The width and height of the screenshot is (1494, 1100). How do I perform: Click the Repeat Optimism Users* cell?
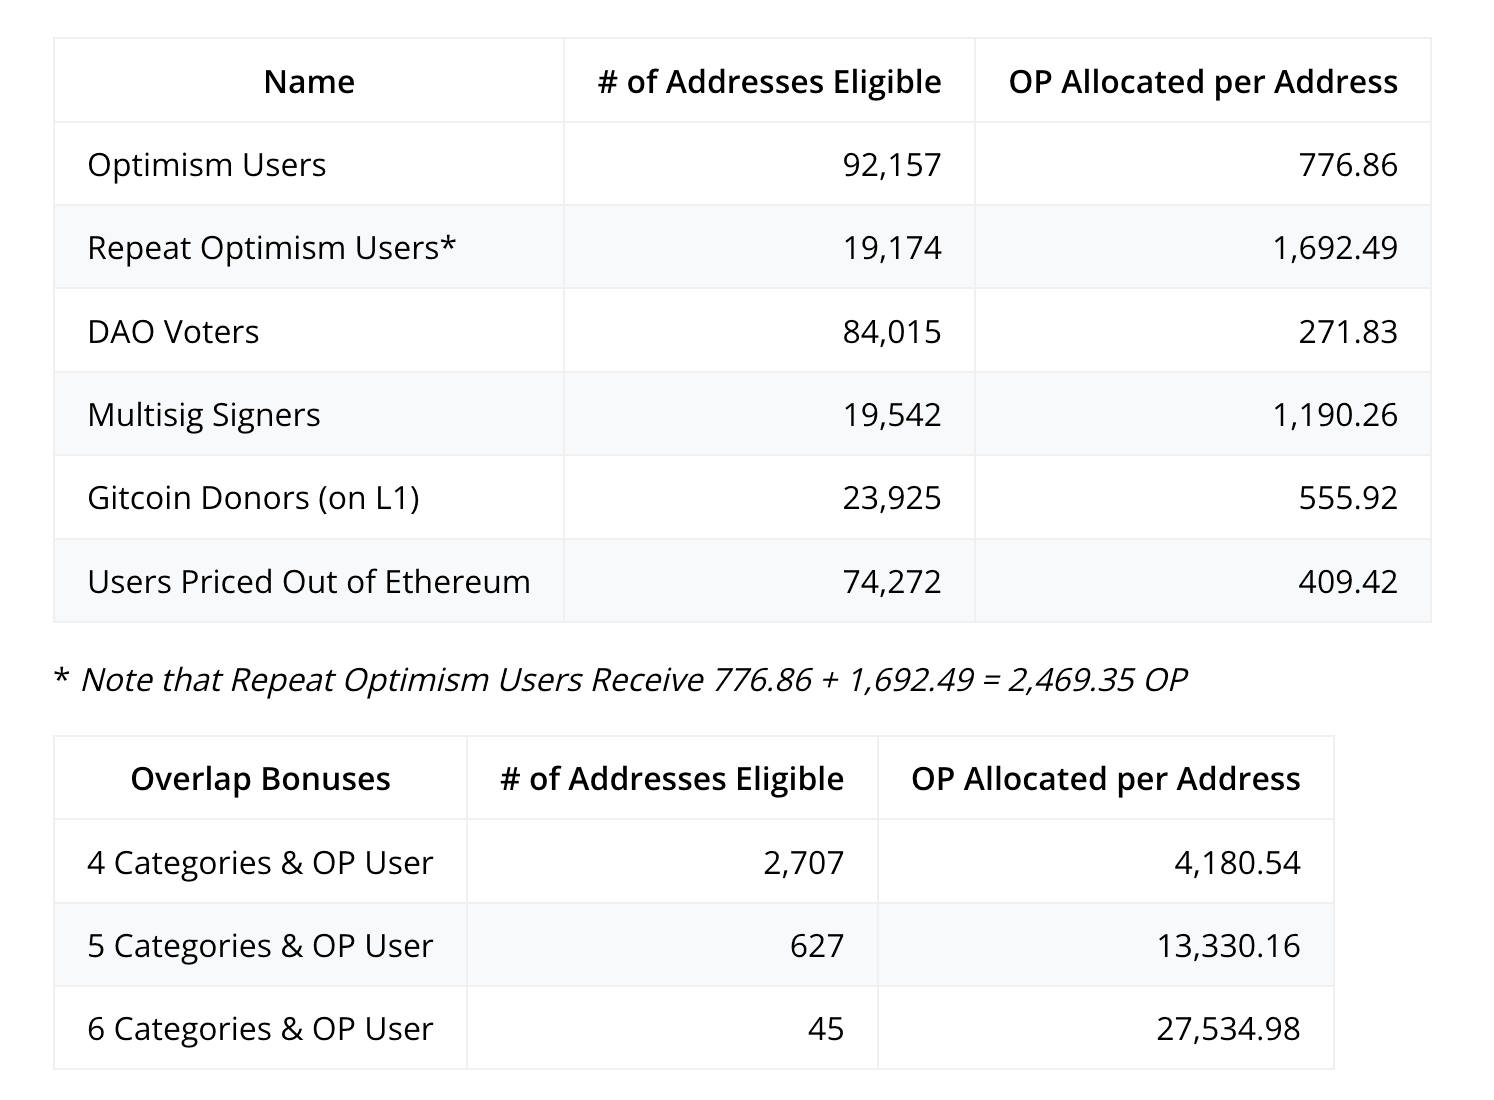pyautogui.click(x=272, y=248)
